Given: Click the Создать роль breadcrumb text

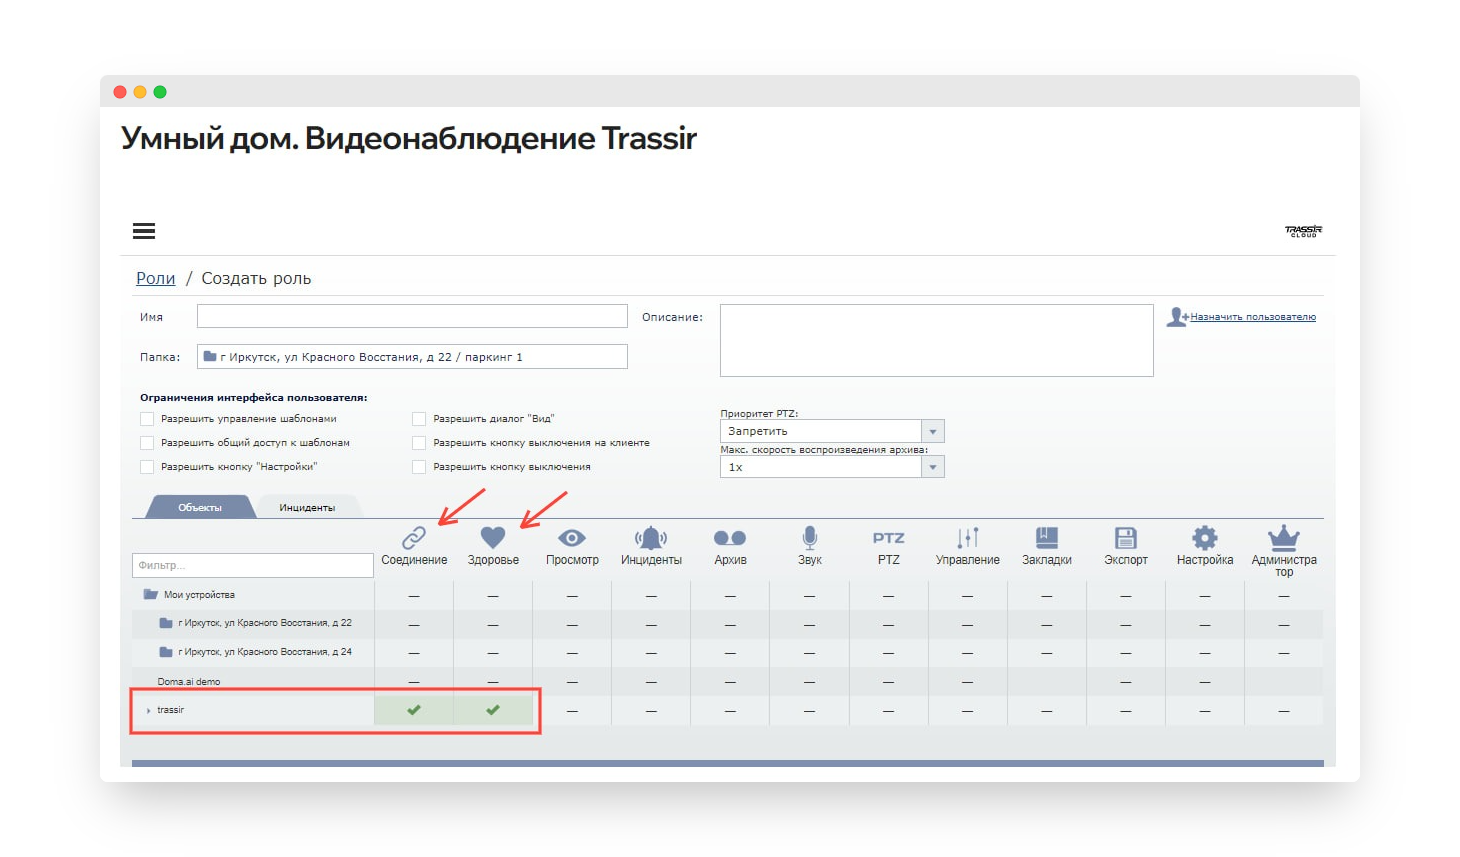Looking at the screenshot, I should (256, 278).
